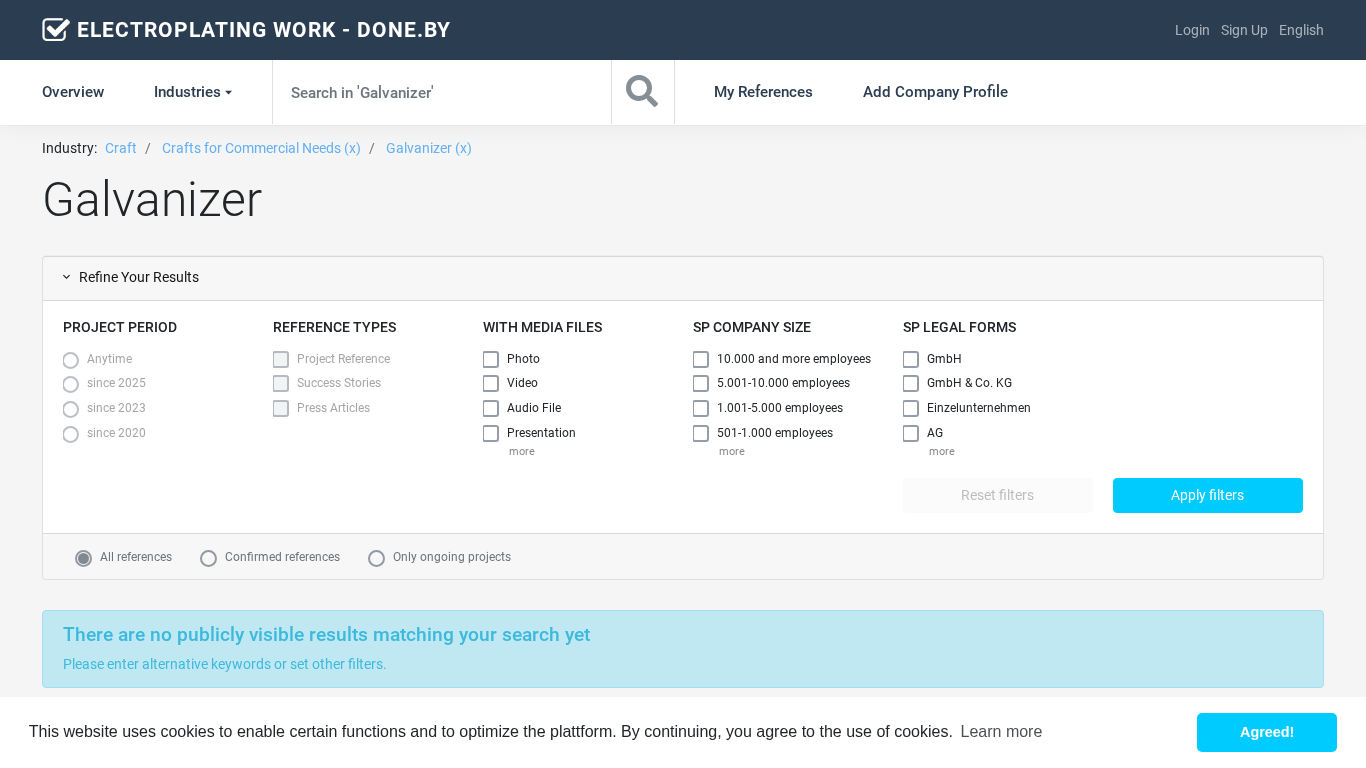Screen dimensions: 1366x768
Task: Select the since 2023 radio option
Action: [x=70, y=409]
